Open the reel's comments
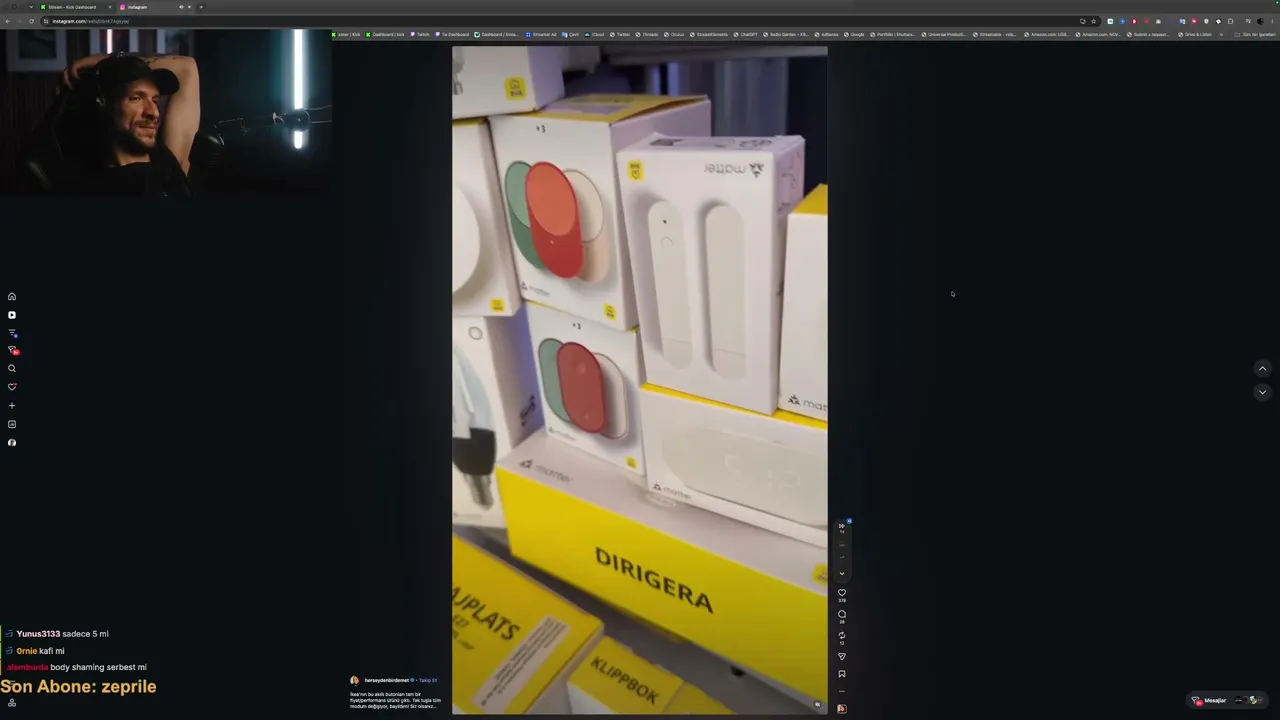Screen dimensions: 1280x720 pos(842,614)
